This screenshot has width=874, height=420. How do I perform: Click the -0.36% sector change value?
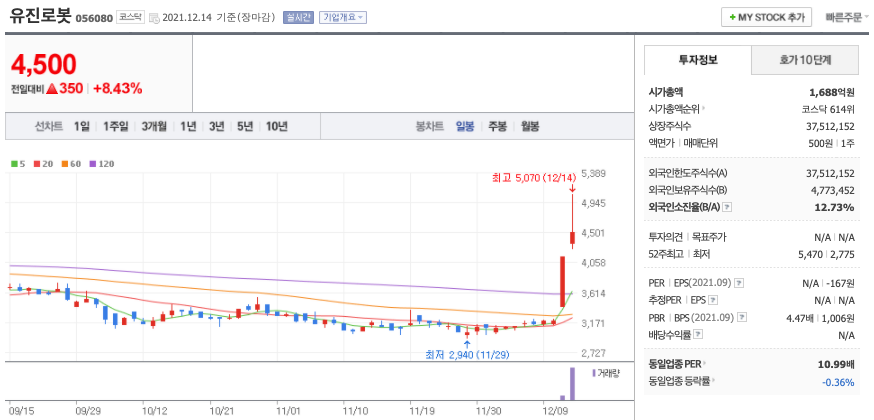[x=838, y=383]
